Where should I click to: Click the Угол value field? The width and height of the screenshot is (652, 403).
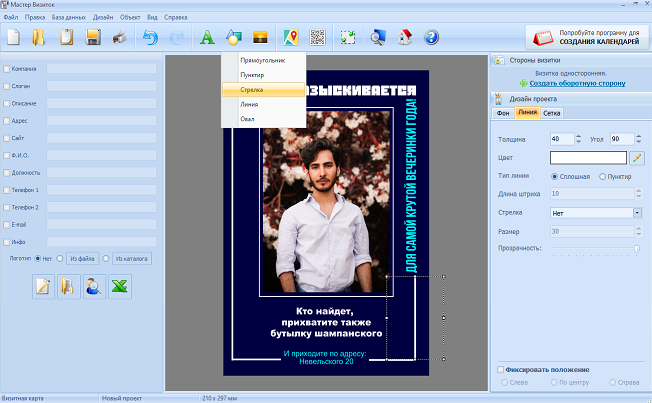click(x=622, y=139)
